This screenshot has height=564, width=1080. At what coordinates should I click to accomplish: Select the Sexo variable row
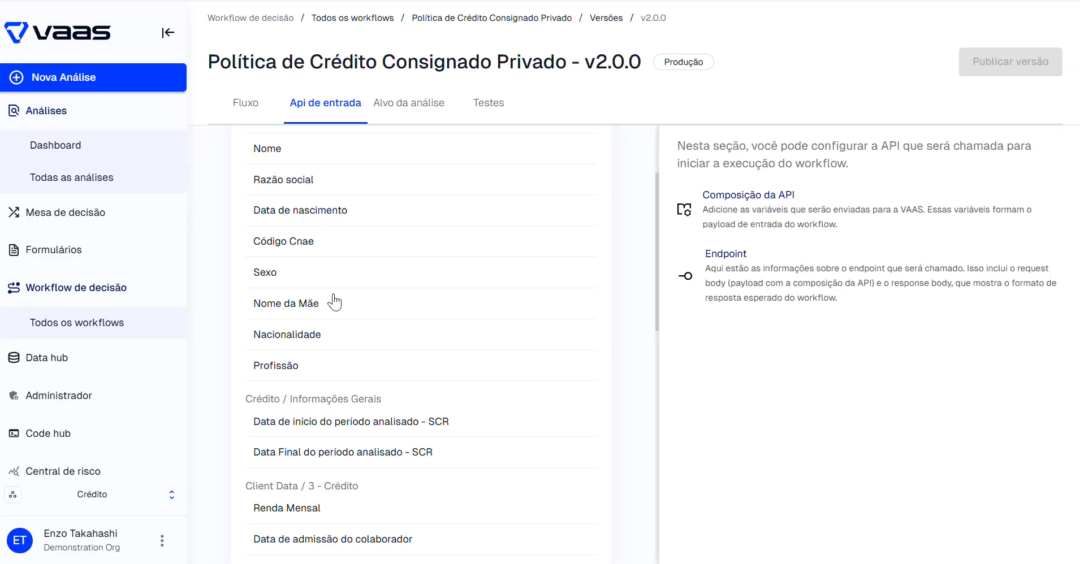click(421, 272)
